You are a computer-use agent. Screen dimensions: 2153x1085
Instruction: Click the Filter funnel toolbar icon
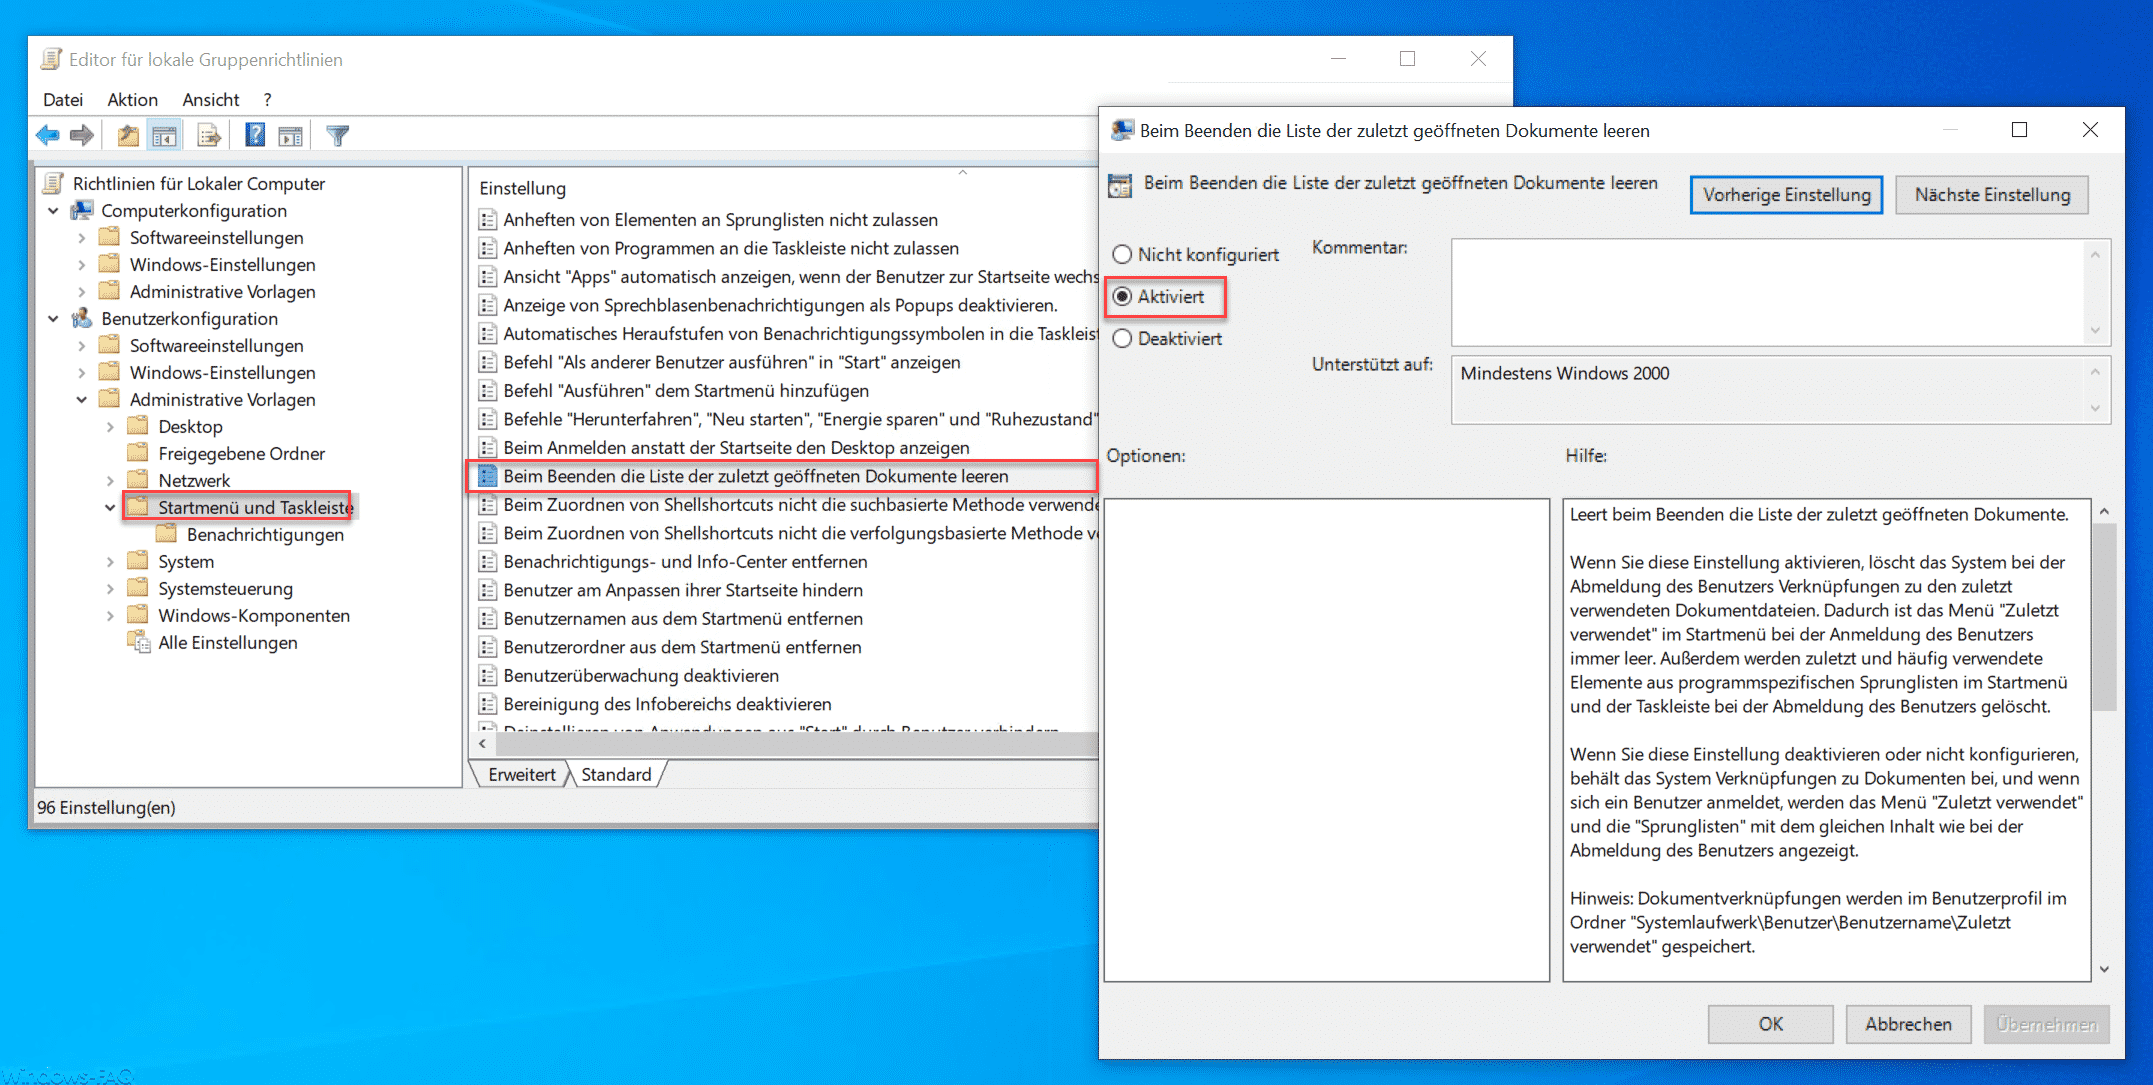click(x=338, y=135)
